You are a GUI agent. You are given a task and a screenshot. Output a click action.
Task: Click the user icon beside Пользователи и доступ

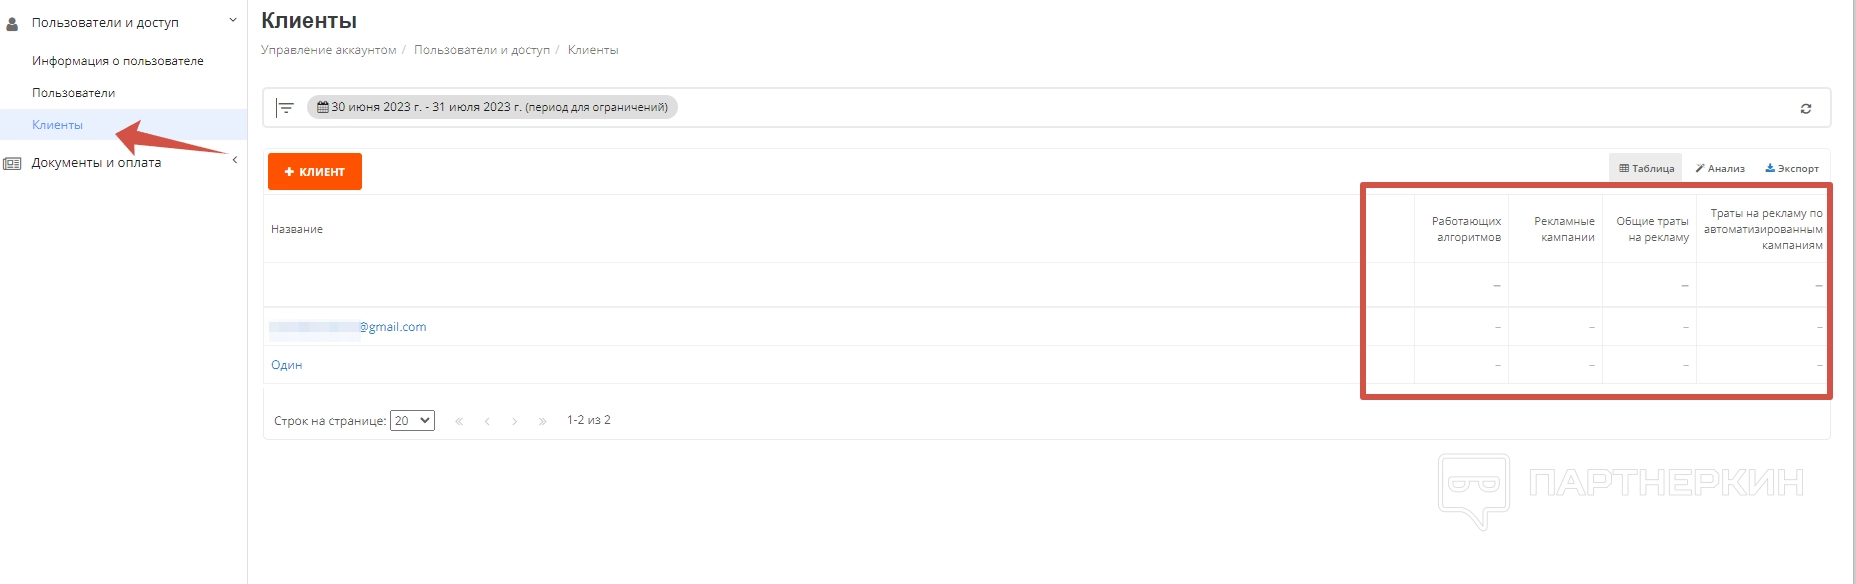click(13, 23)
